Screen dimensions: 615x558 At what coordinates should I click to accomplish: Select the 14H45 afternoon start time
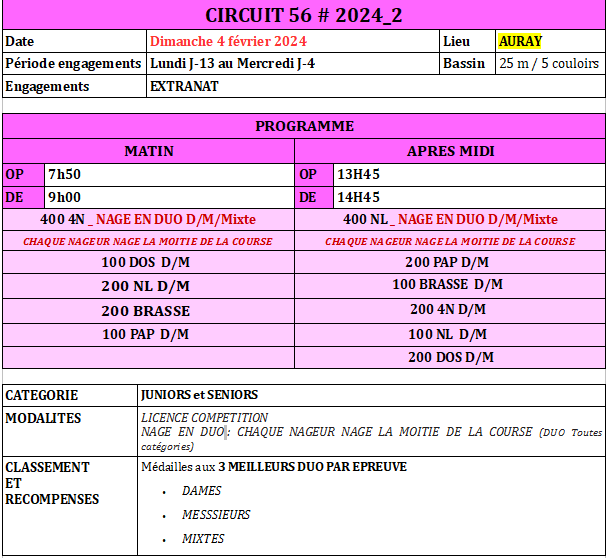pos(358,197)
